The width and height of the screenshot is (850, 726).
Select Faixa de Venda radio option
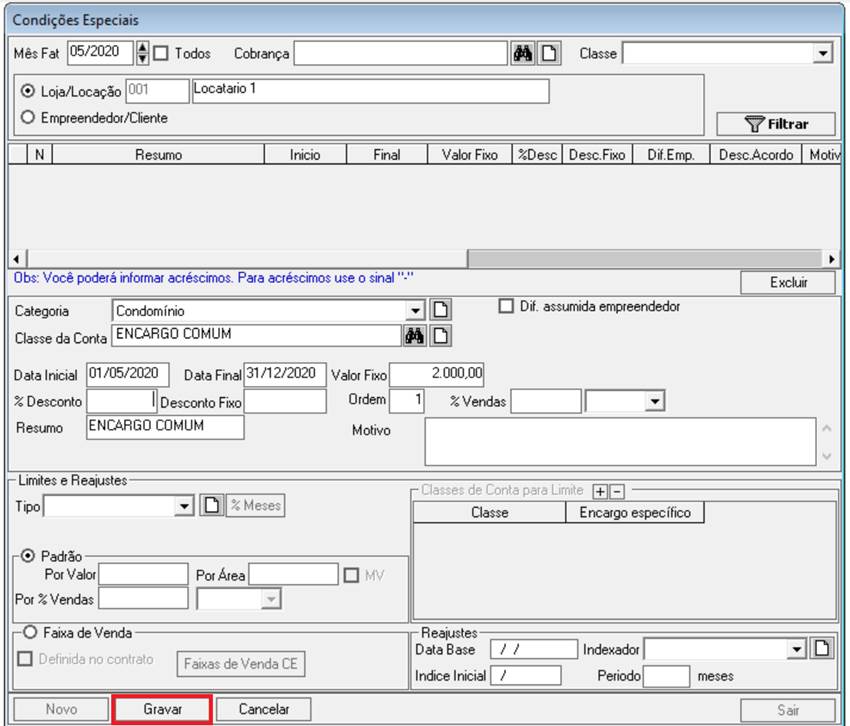[30, 632]
